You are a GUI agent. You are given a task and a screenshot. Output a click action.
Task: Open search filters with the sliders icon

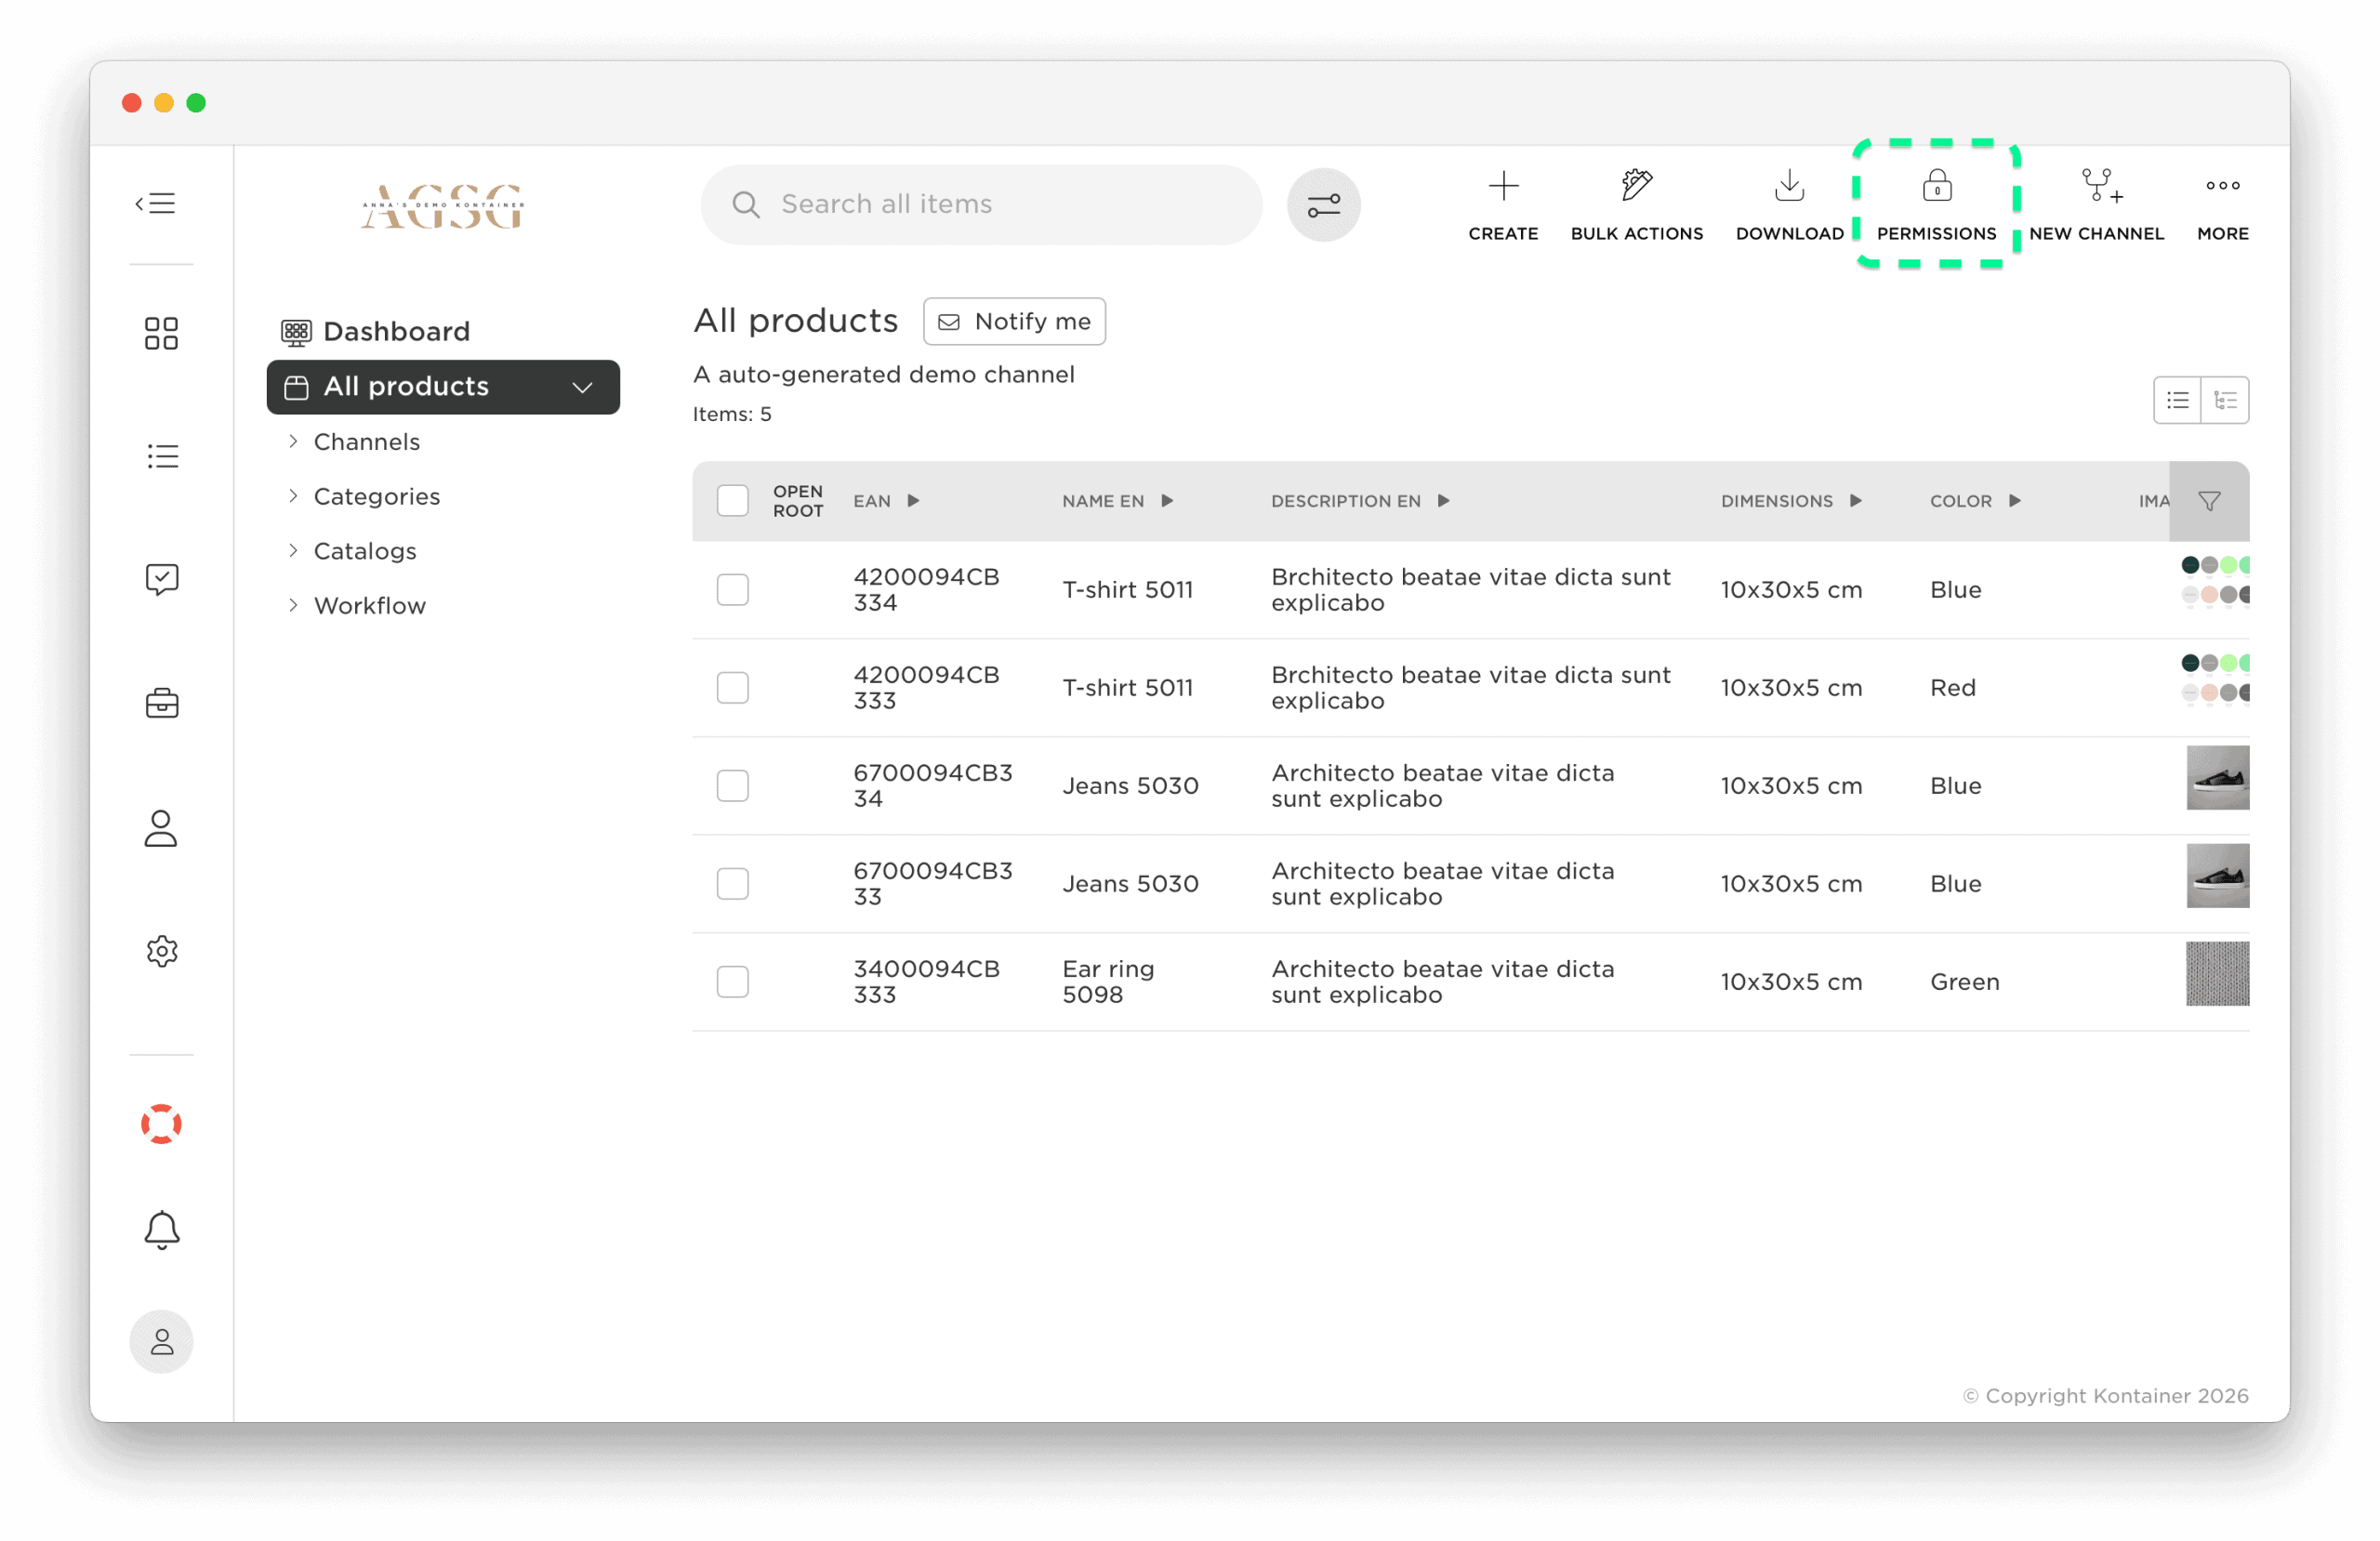click(1324, 204)
